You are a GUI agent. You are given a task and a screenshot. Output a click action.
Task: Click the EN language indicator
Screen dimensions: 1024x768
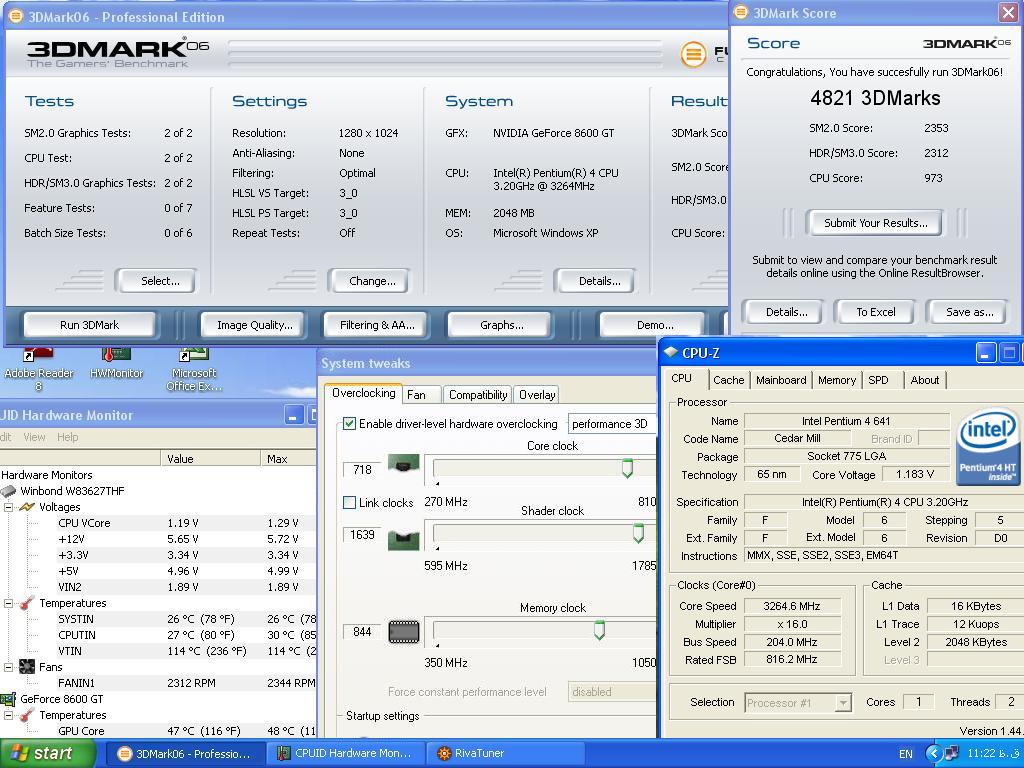click(905, 754)
